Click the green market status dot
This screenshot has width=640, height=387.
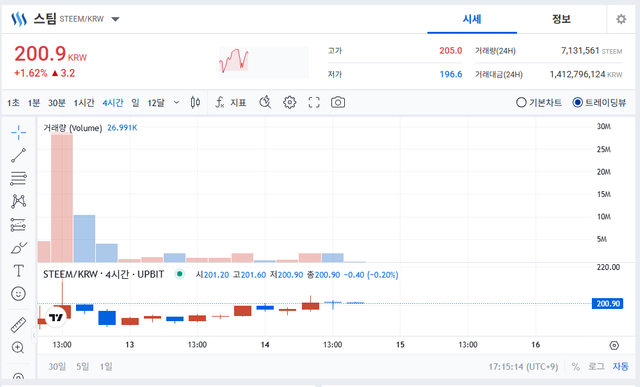click(180, 274)
